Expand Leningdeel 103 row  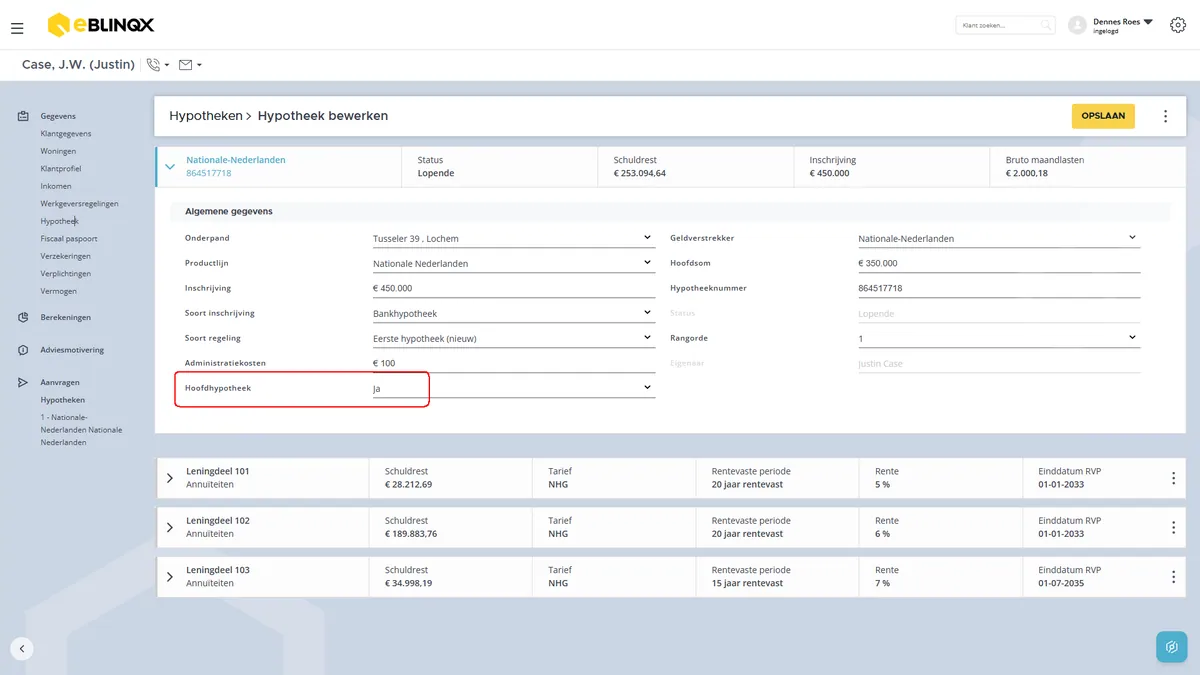[x=170, y=577]
